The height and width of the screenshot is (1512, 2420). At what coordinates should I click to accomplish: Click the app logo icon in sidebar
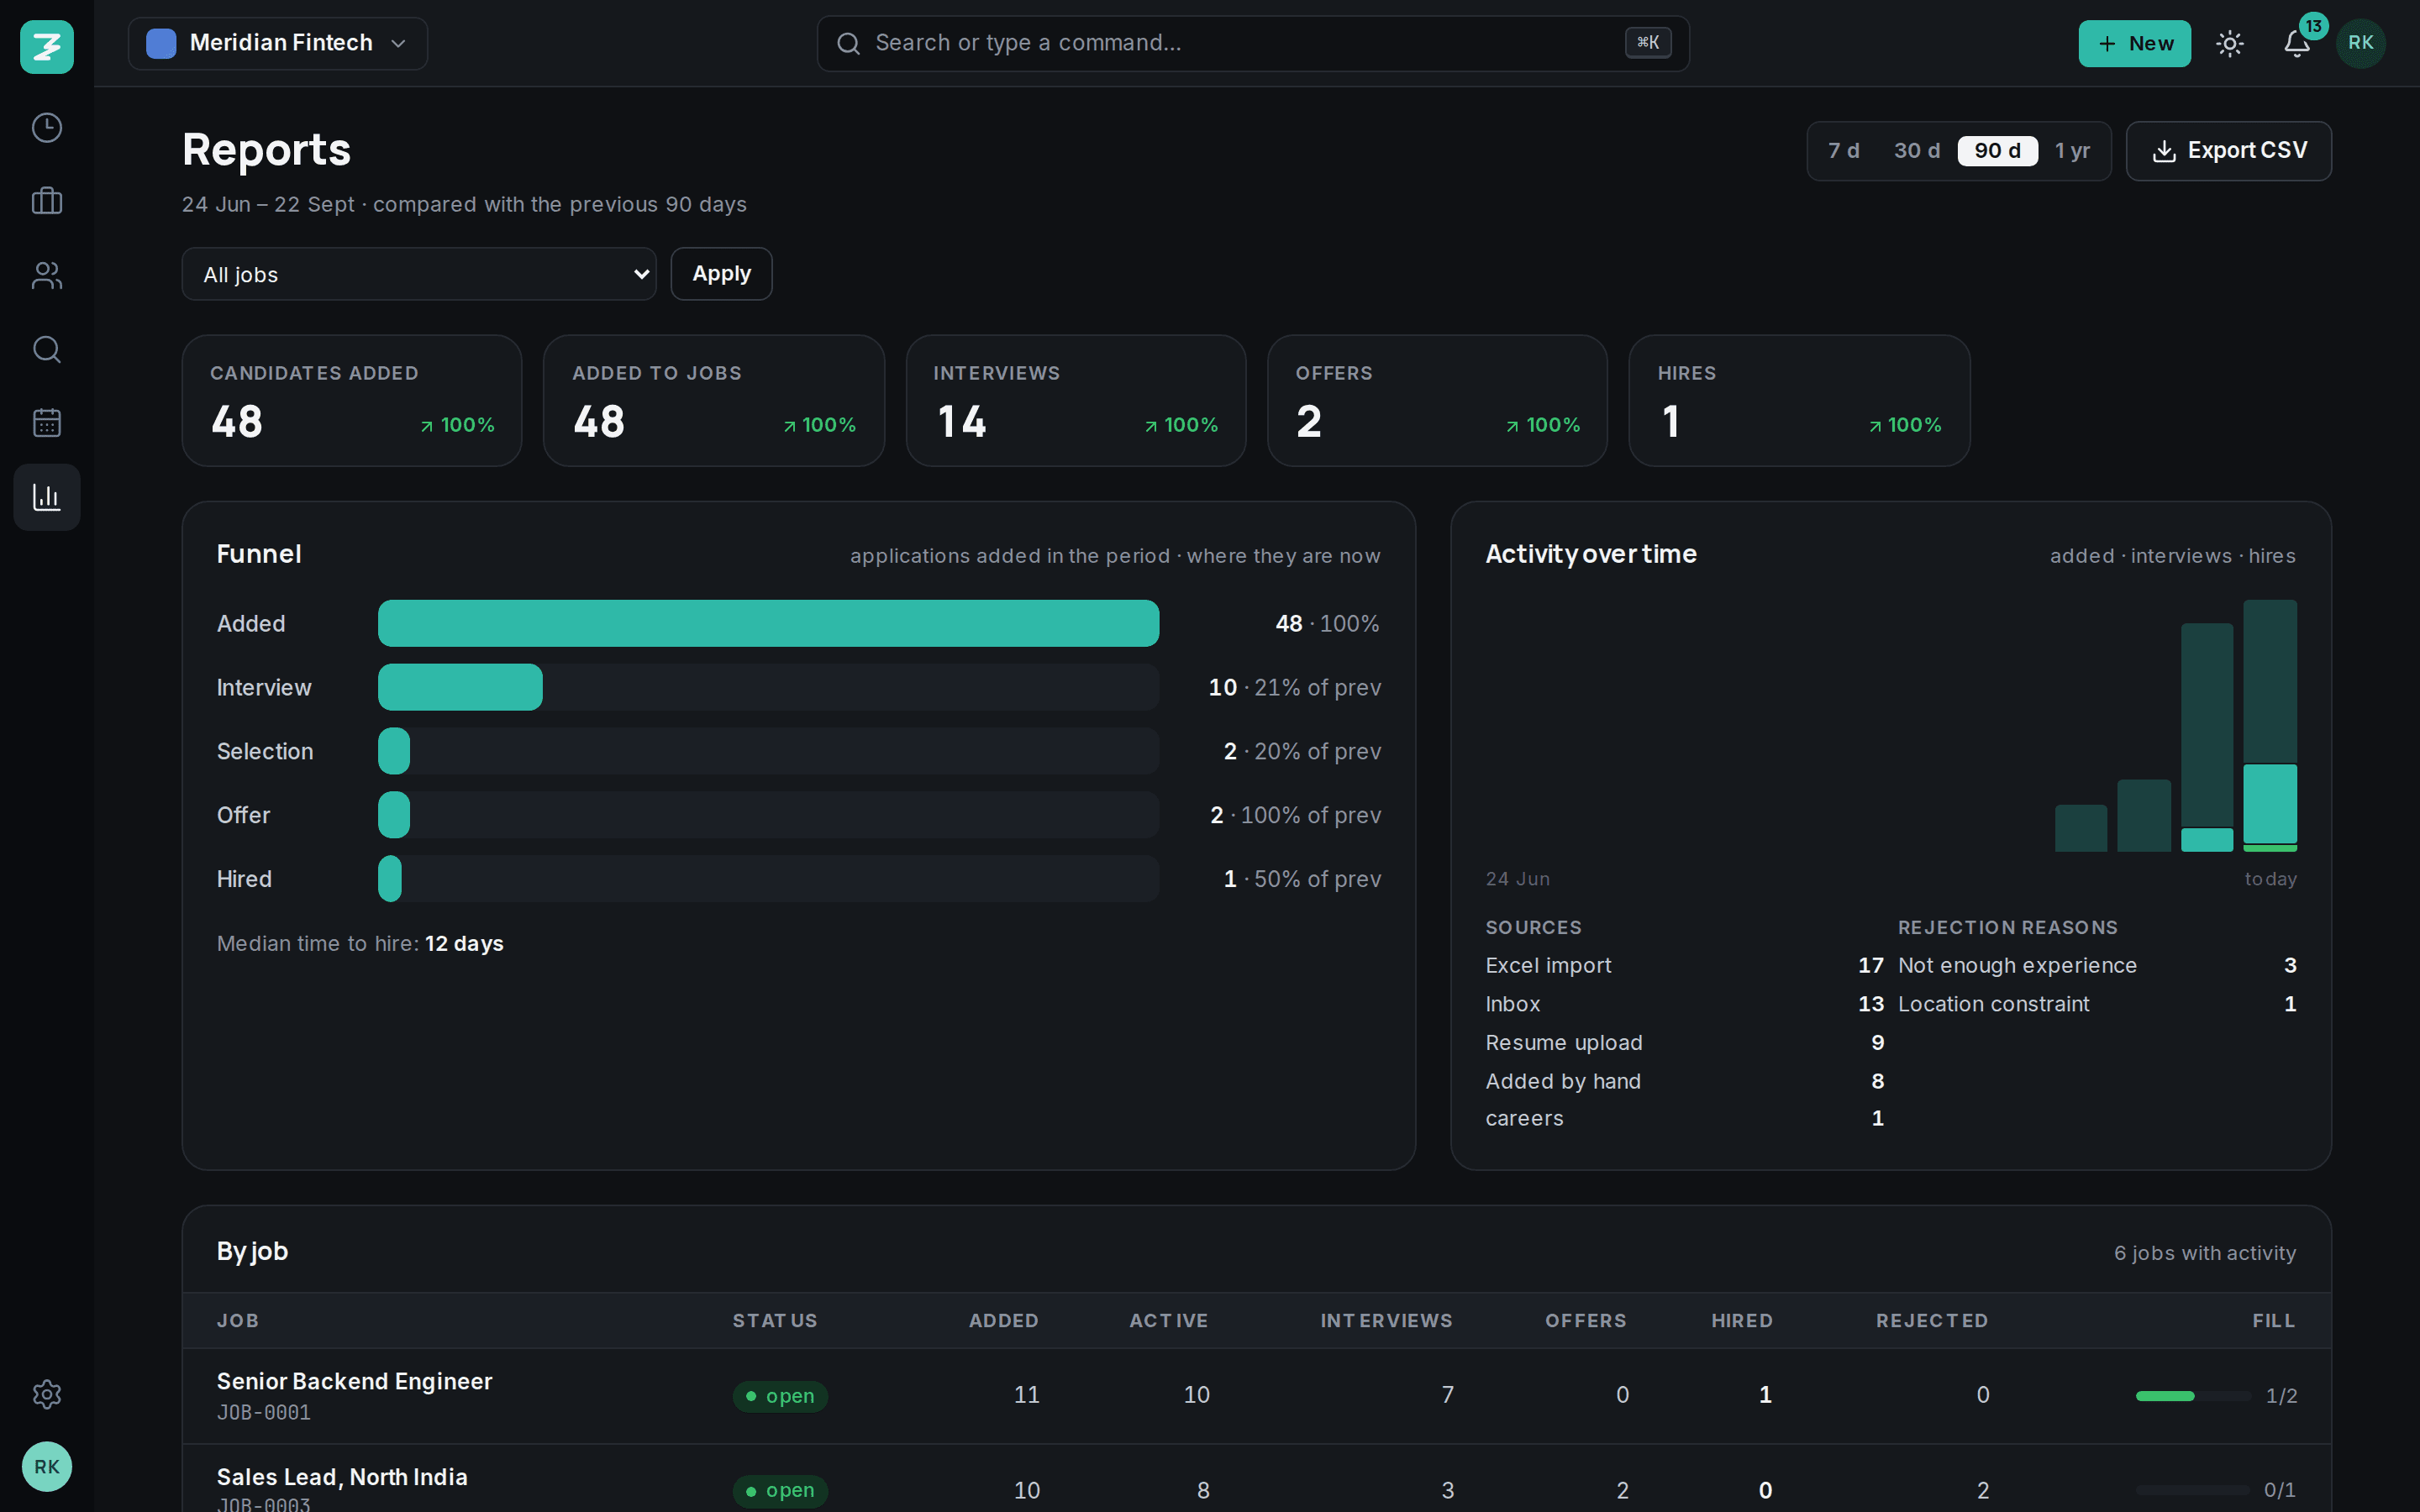[47, 46]
